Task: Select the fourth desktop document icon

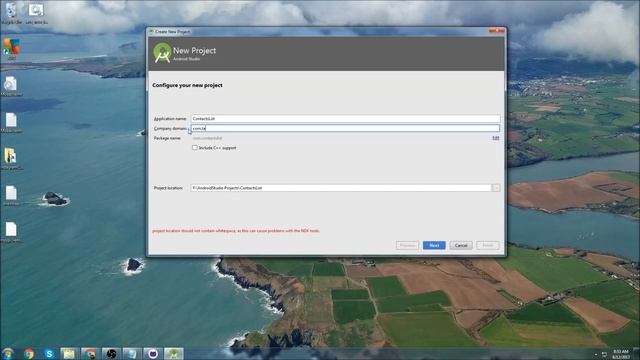Action: point(11,122)
